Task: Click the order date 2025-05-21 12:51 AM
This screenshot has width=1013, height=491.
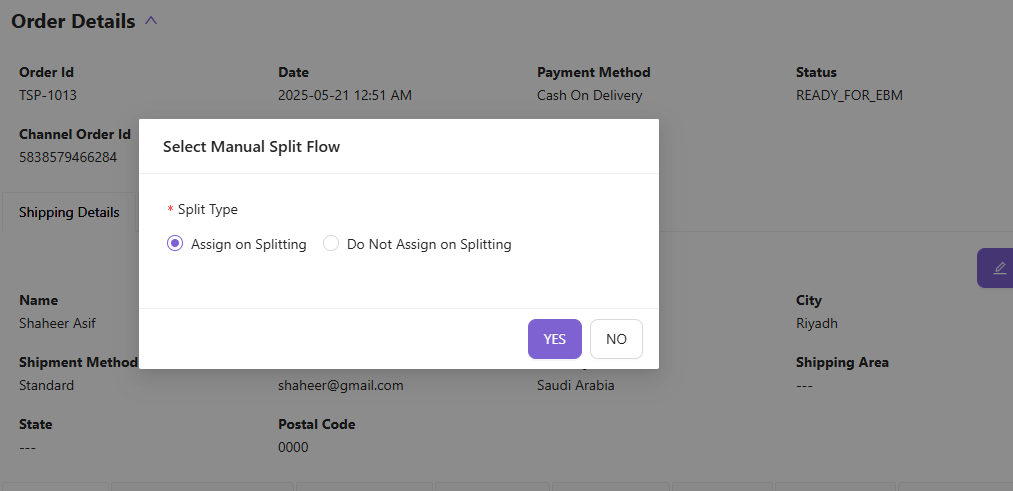Action: click(344, 96)
